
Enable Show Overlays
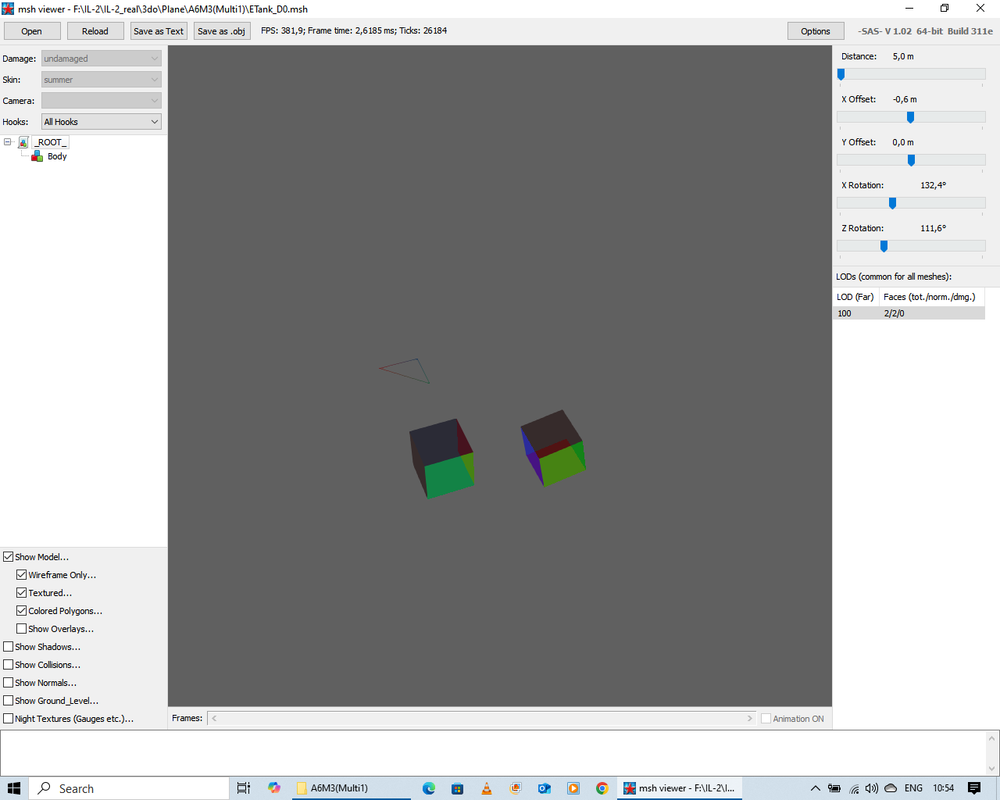point(22,628)
